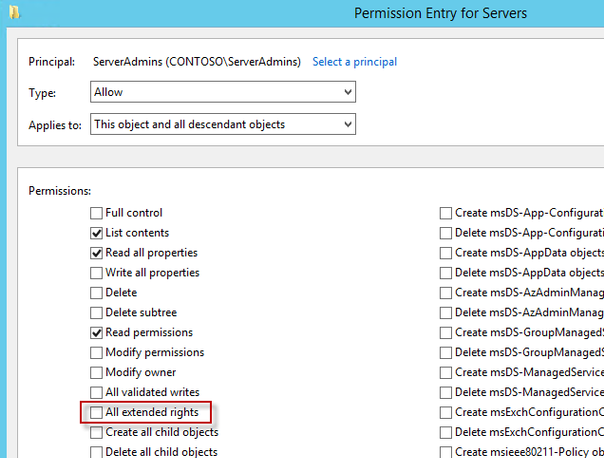The image size is (604, 458).
Task: Check Create all child objects
Action: (97, 433)
